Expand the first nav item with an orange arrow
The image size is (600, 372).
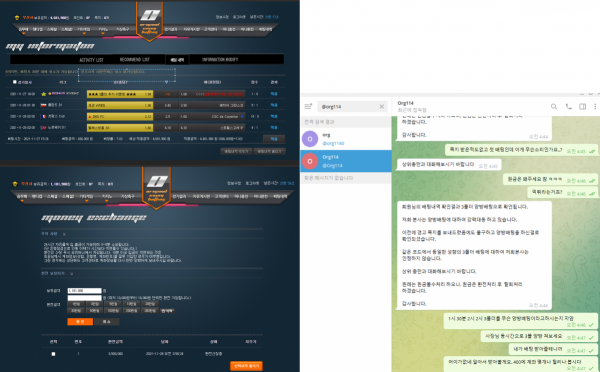pos(23,29)
